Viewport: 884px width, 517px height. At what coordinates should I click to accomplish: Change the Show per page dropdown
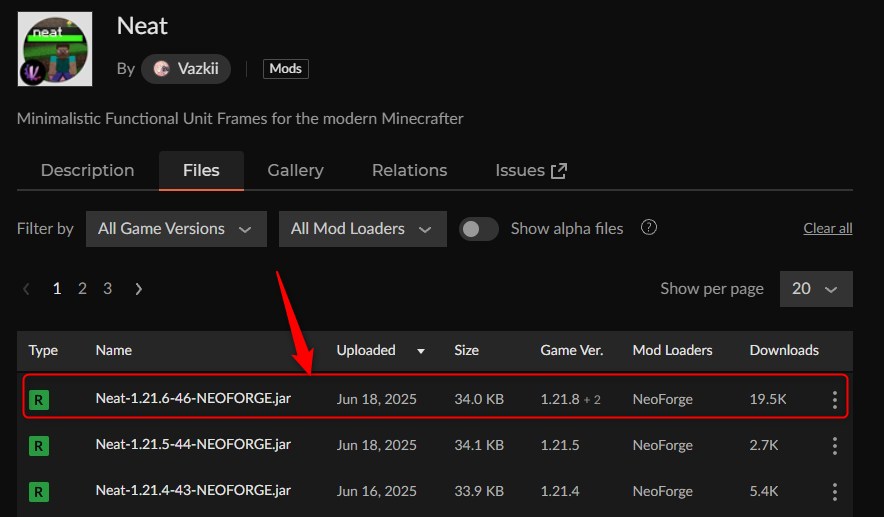(815, 289)
